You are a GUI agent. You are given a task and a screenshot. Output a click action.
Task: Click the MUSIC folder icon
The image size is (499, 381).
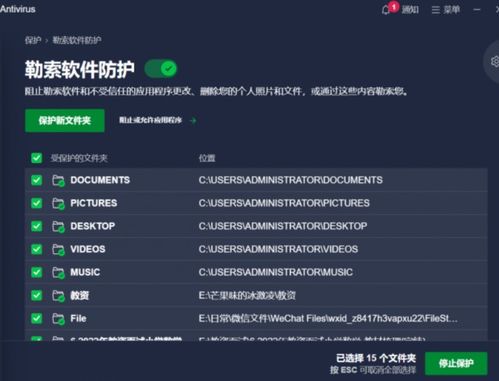click(58, 272)
